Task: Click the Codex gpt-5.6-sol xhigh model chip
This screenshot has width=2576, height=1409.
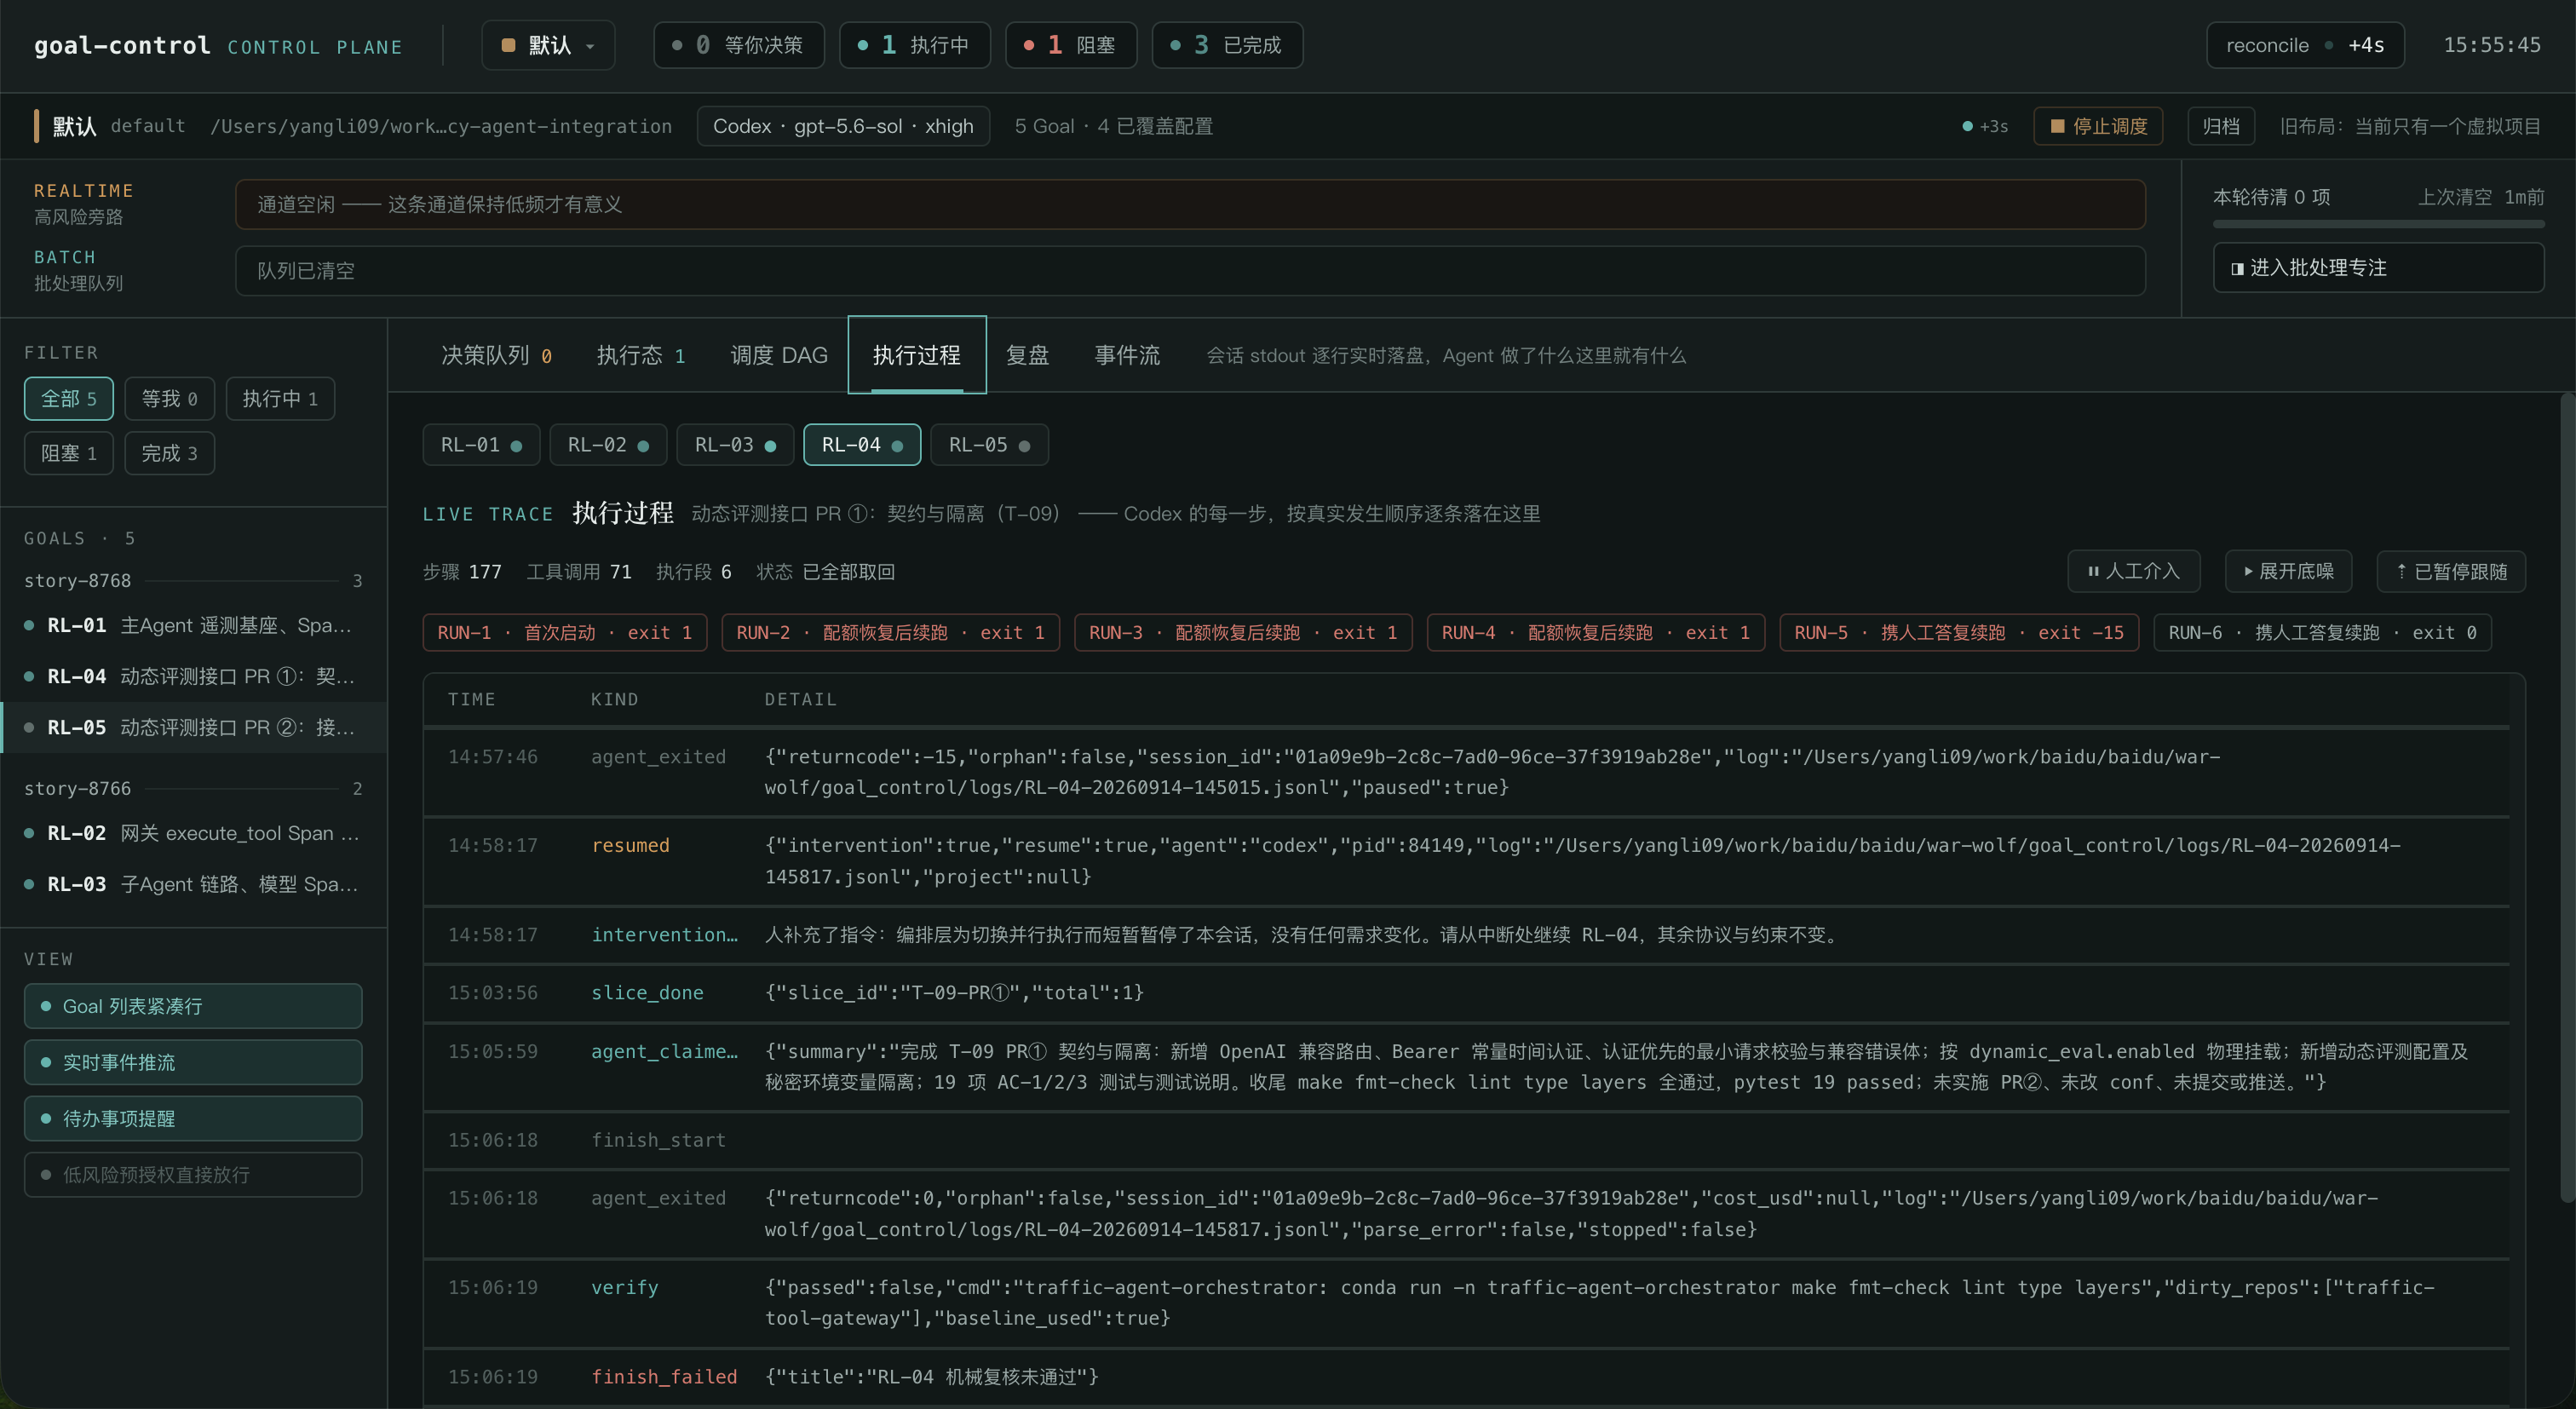Action: (843, 126)
